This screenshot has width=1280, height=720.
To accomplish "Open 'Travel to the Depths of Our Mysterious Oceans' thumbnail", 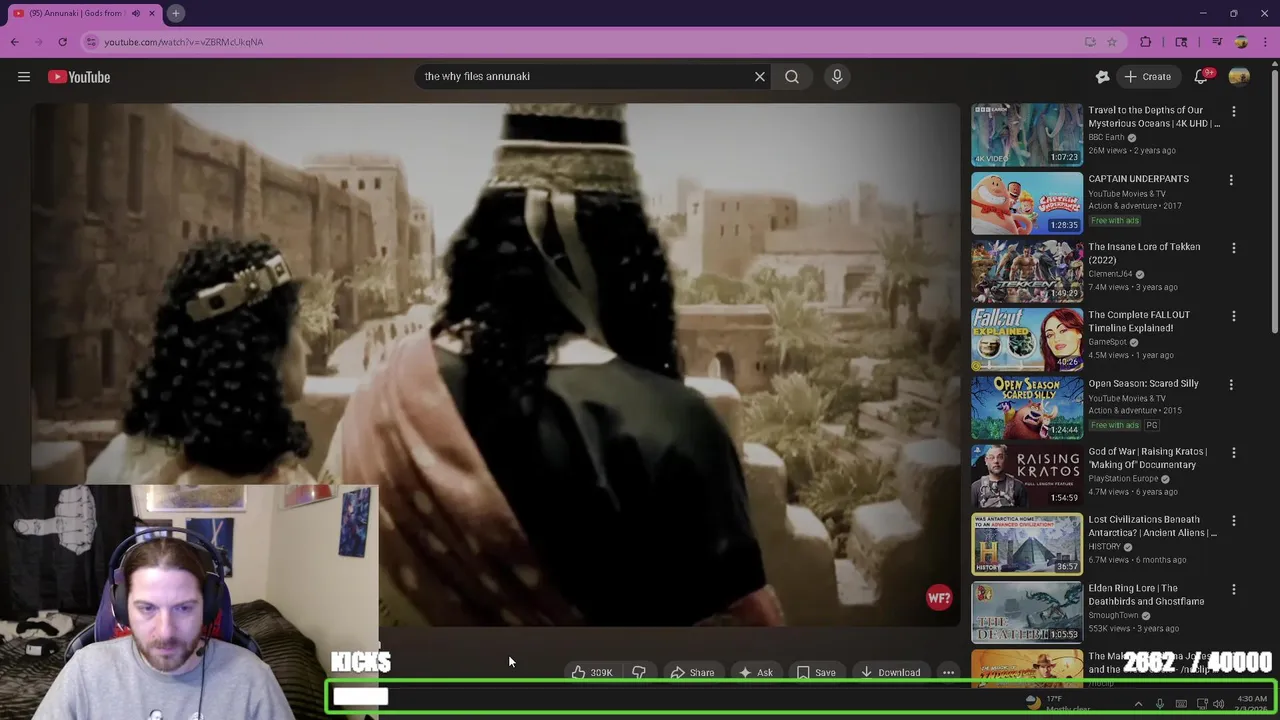I will coord(1027,135).
